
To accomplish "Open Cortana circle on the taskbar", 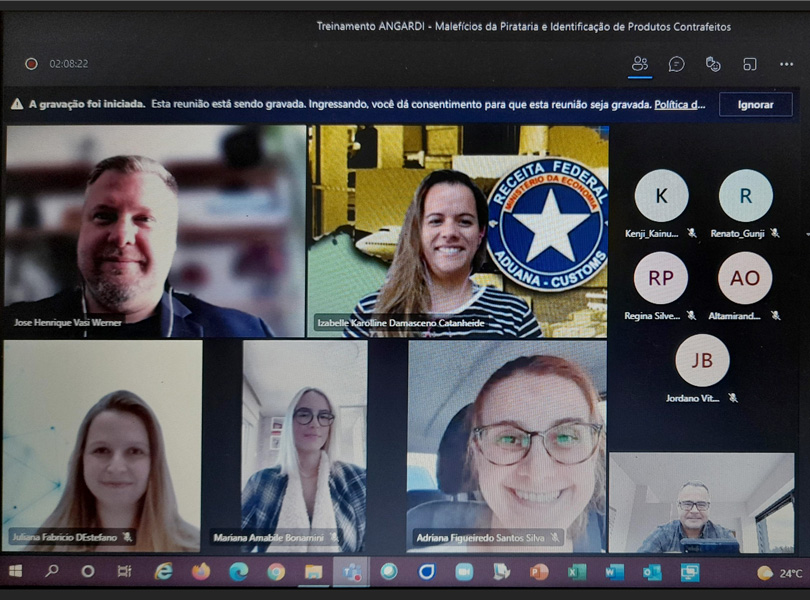I will pos(88,572).
